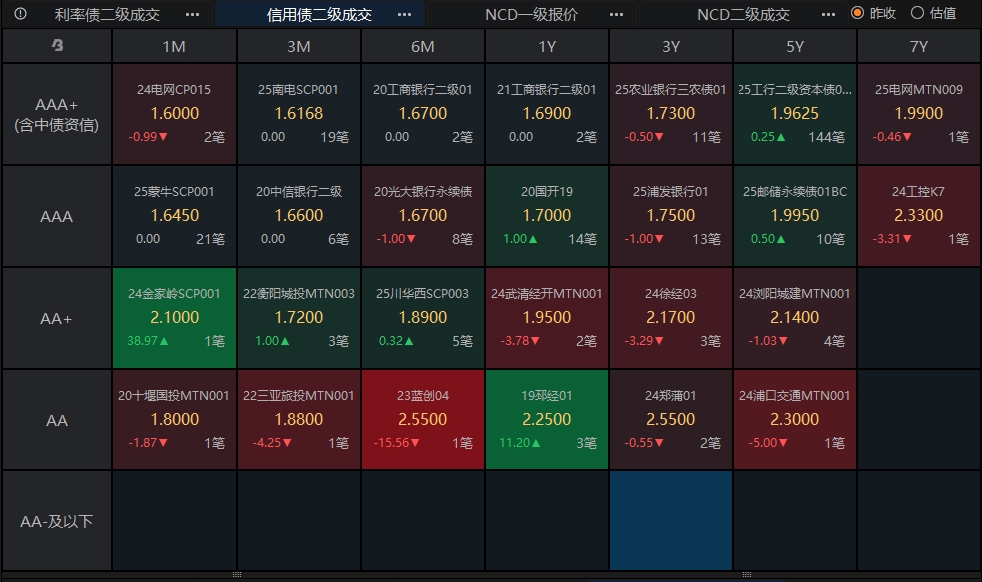Open the 24浏阳城建MTN001 cell
The width and height of the screenshot is (982, 582).
click(795, 318)
